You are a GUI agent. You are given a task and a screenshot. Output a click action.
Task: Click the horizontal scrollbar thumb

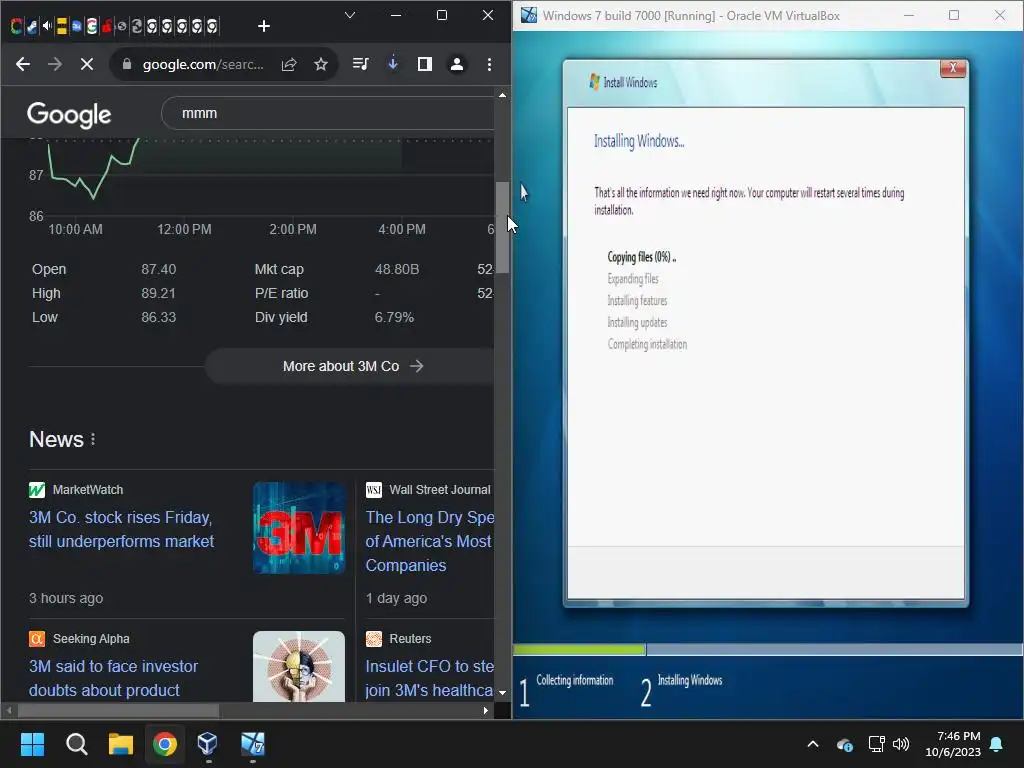(118, 711)
